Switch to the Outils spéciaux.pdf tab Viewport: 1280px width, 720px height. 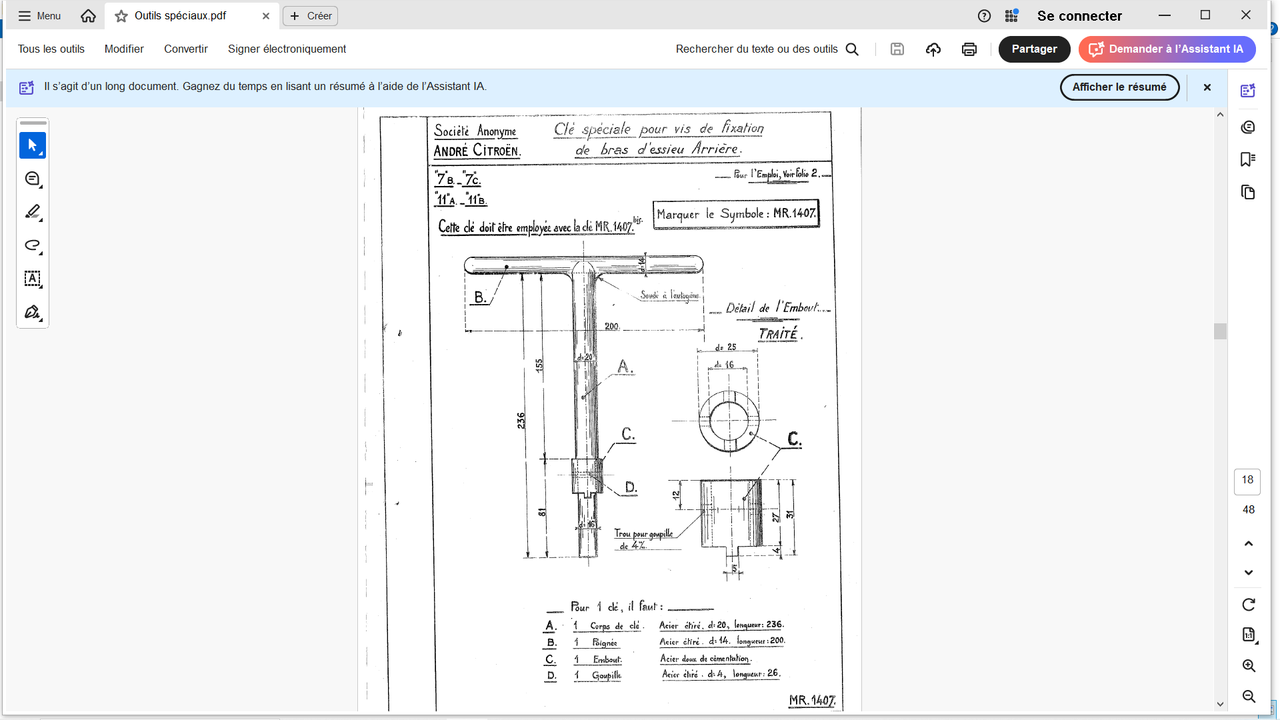pyautogui.click(x=192, y=16)
